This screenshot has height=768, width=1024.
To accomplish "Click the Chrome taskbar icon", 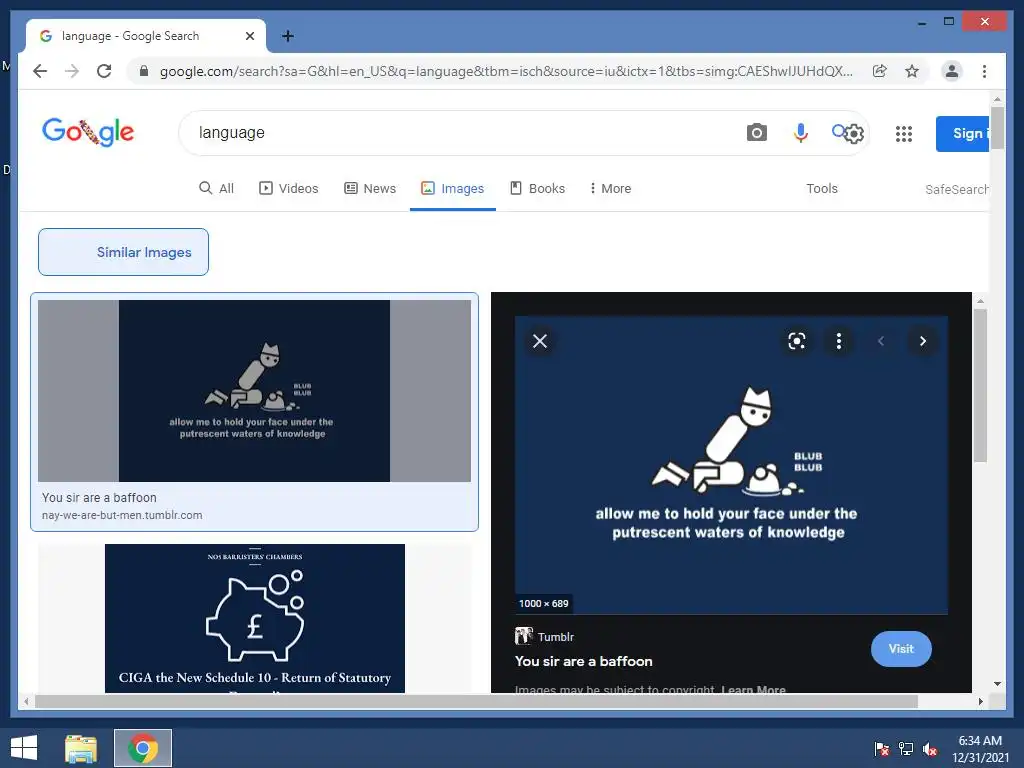I will point(143,748).
